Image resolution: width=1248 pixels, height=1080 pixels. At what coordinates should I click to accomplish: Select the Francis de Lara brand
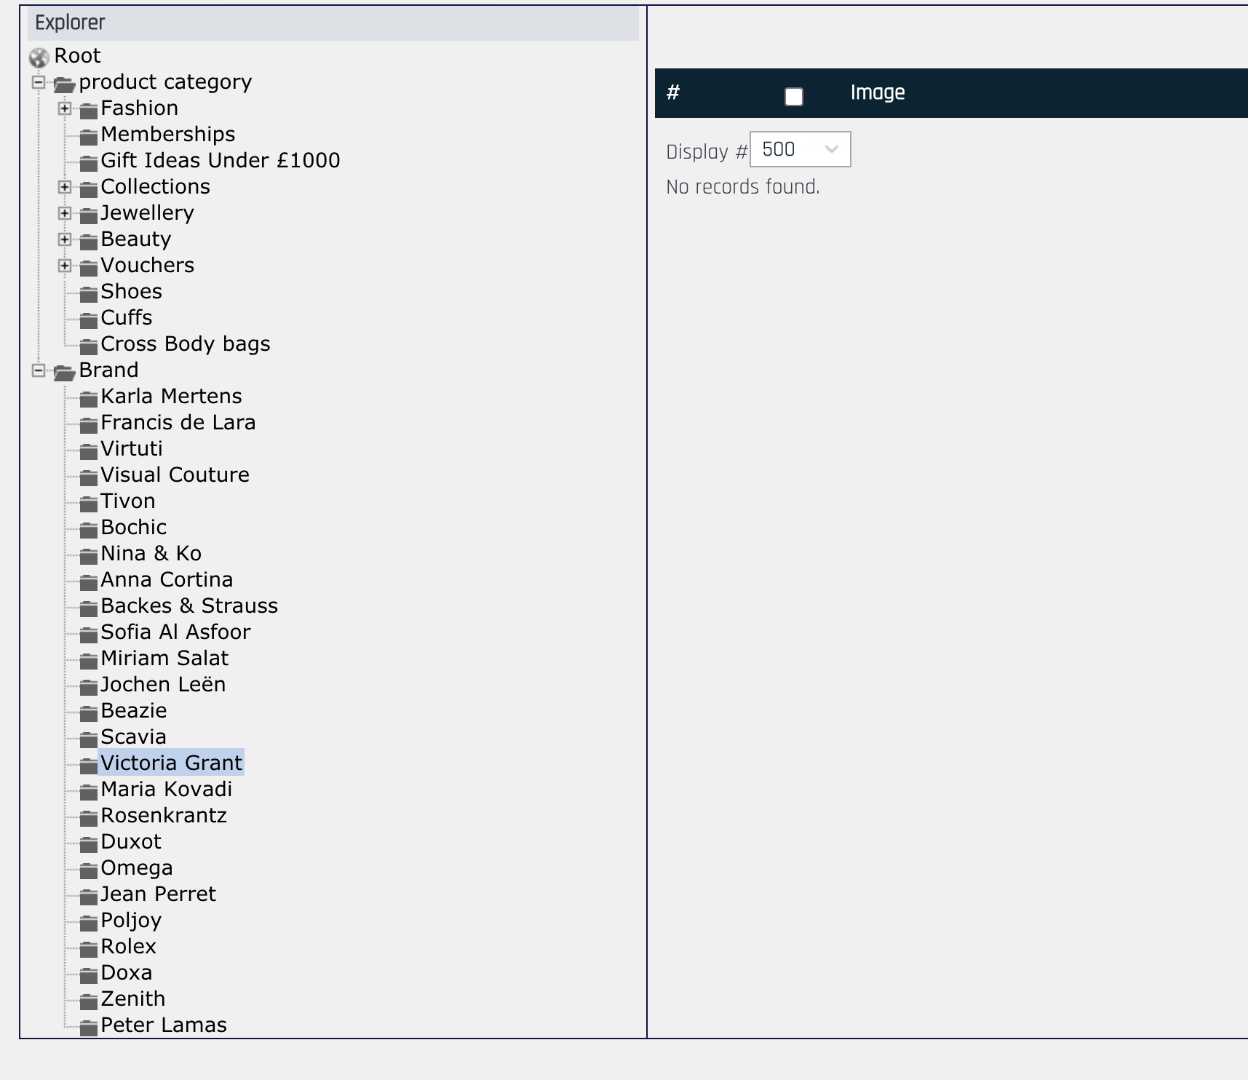tap(178, 422)
